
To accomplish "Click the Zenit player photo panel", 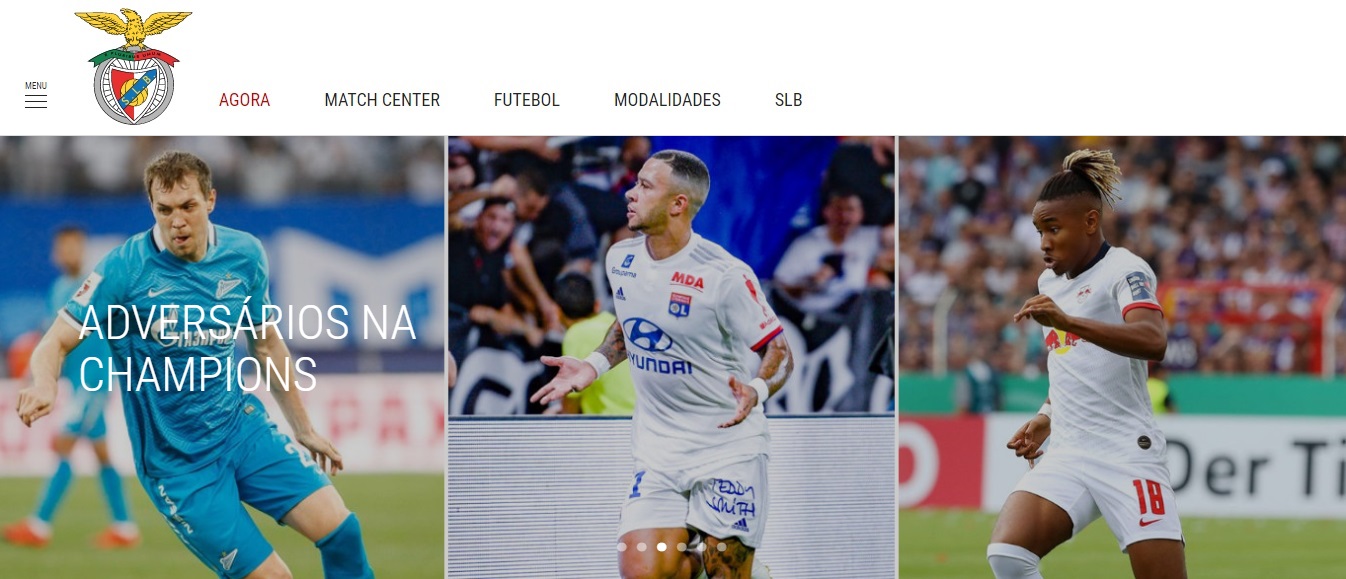I will [x=222, y=357].
